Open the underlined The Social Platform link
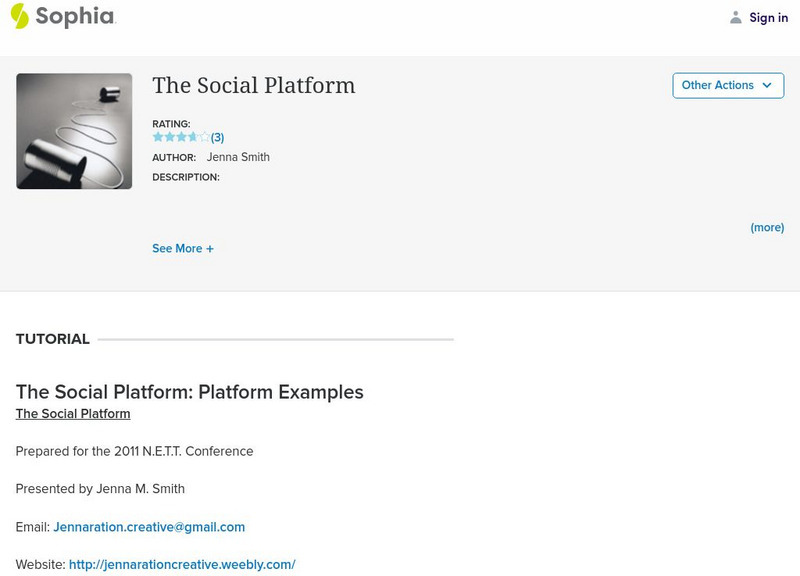800x576 pixels. (x=73, y=414)
